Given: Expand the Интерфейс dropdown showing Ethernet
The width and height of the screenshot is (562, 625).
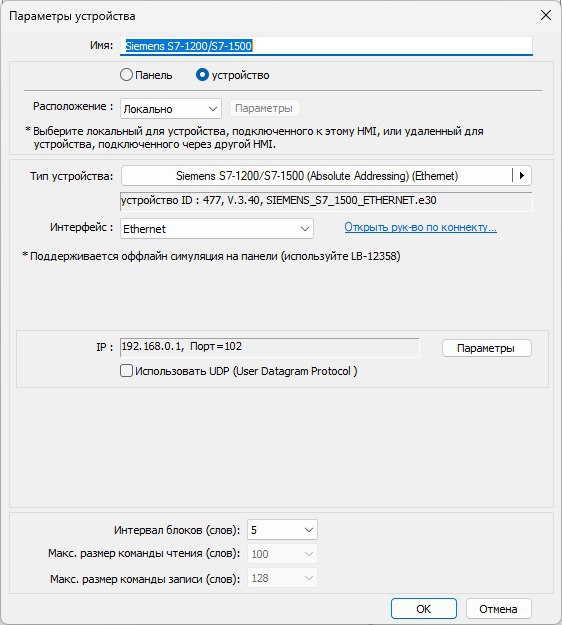Looking at the screenshot, I should [x=217, y=229].
